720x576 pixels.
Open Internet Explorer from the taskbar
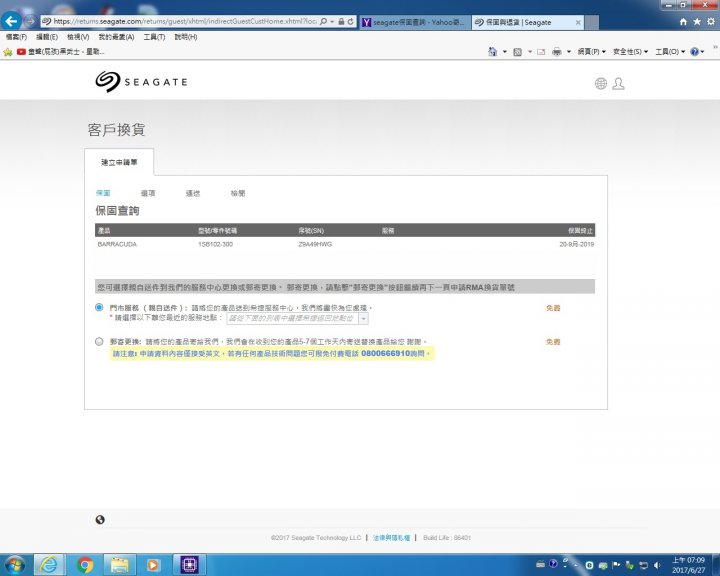(x=48, y=565)
